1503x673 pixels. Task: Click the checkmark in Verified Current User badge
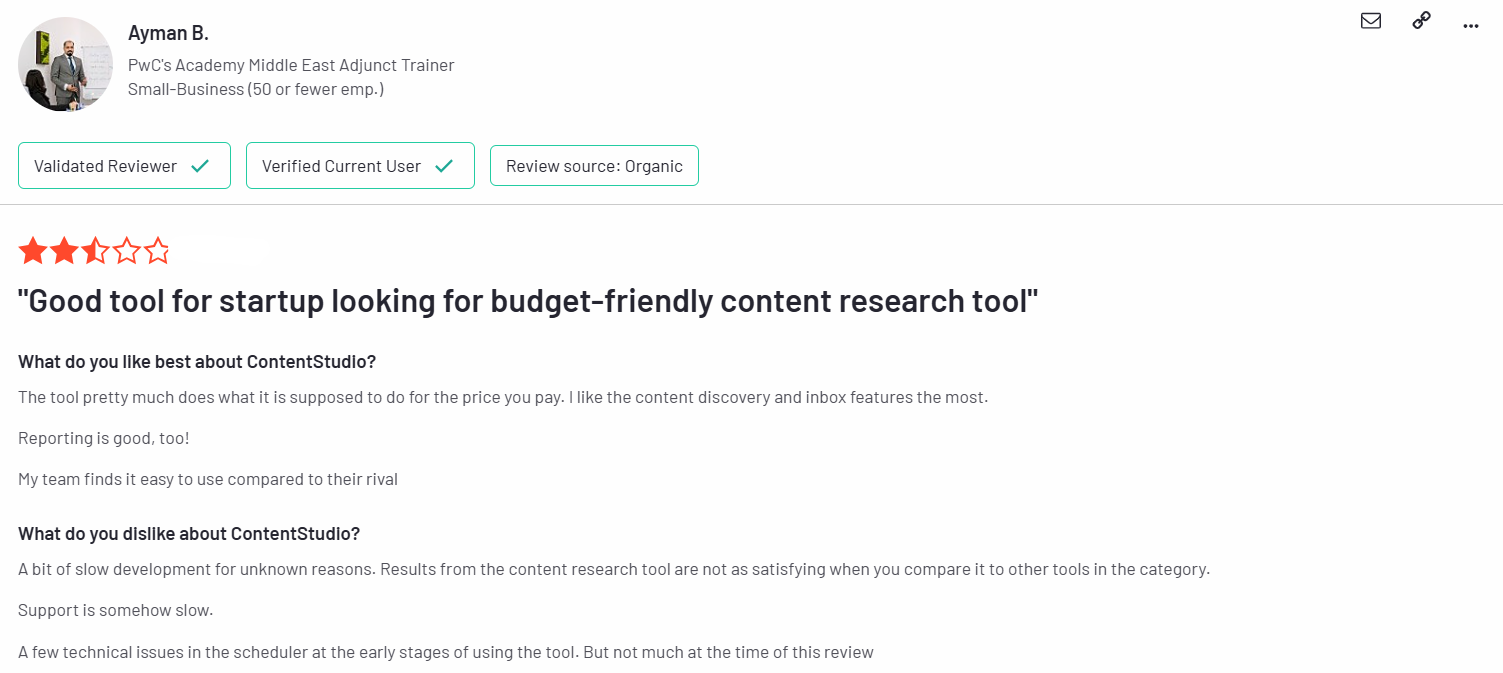click(x=444, y=166)
